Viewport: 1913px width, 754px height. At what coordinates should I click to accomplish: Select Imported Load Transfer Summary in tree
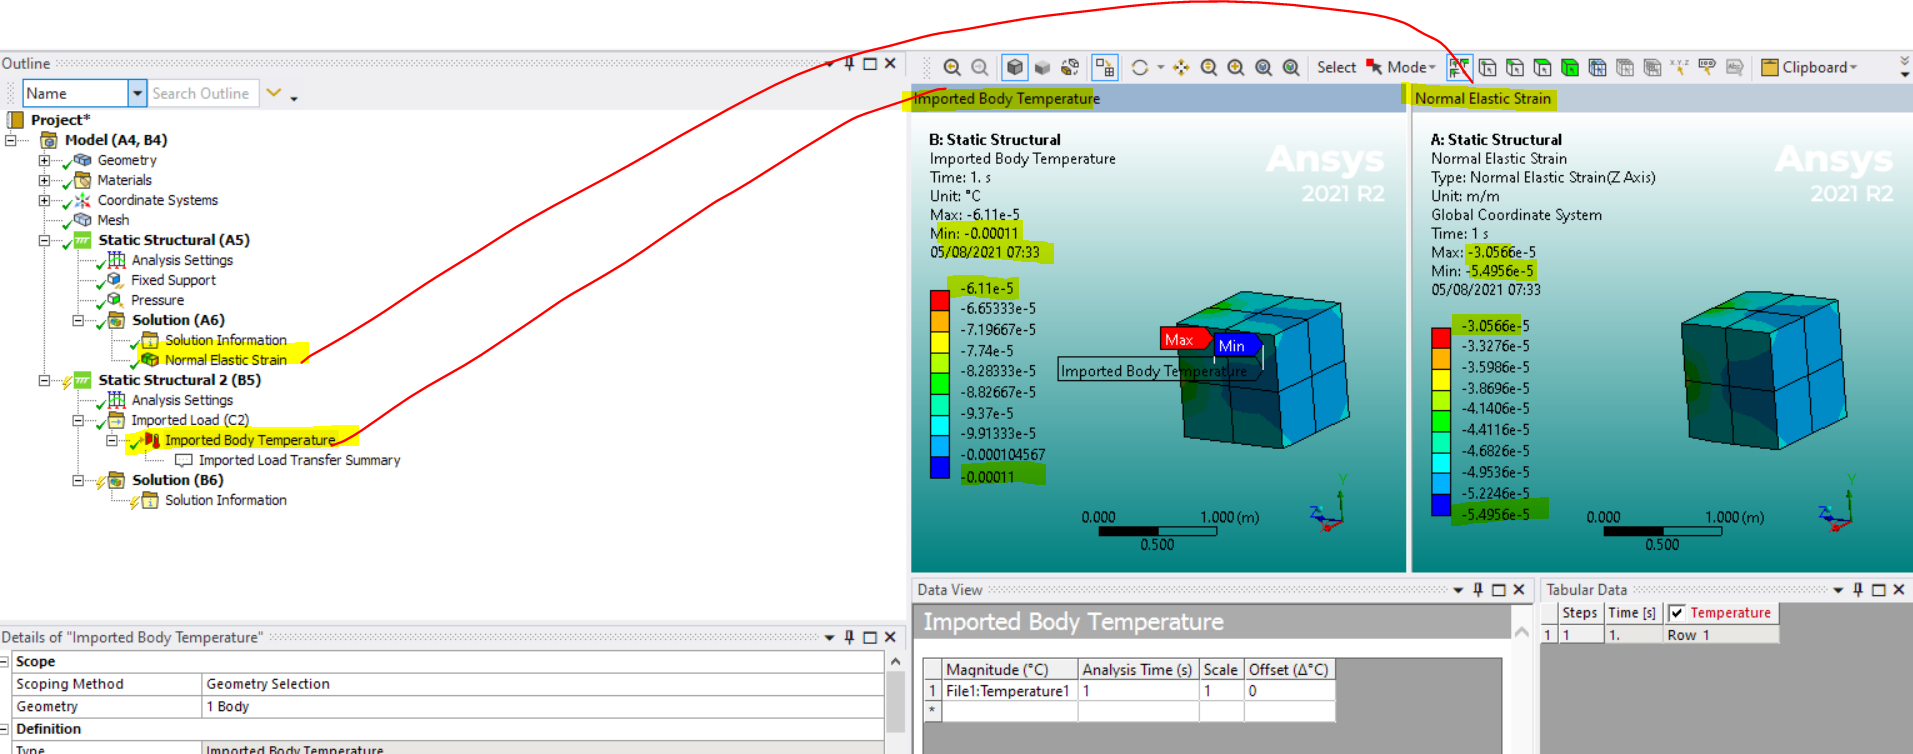click(x=298, y=460)
